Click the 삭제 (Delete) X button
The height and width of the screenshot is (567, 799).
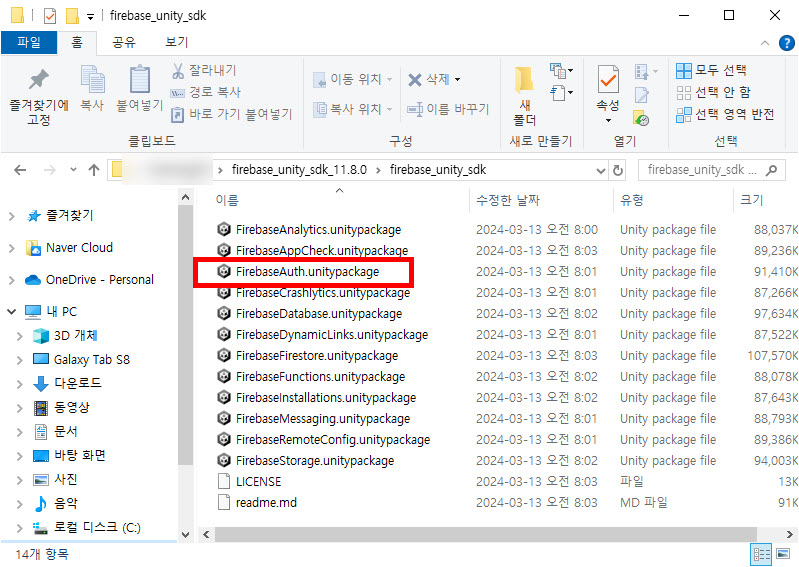(x=434, y=79)
